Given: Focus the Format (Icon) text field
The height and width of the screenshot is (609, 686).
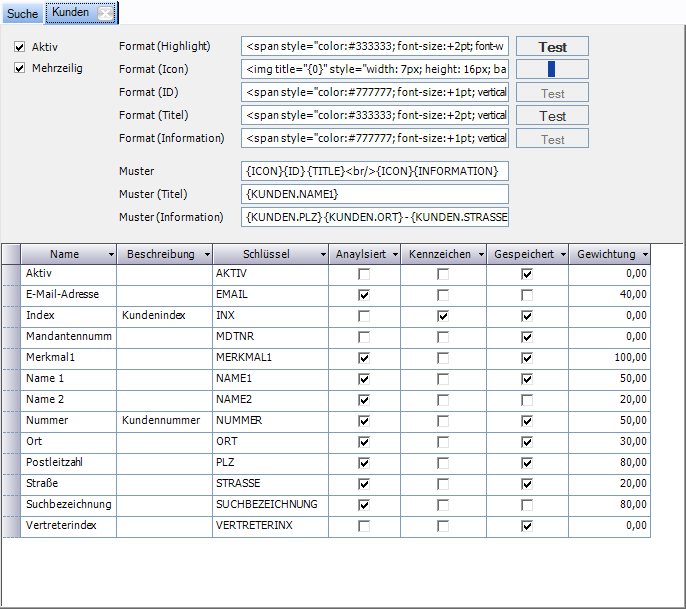Looking at the screenshot, I should [375, 69].
